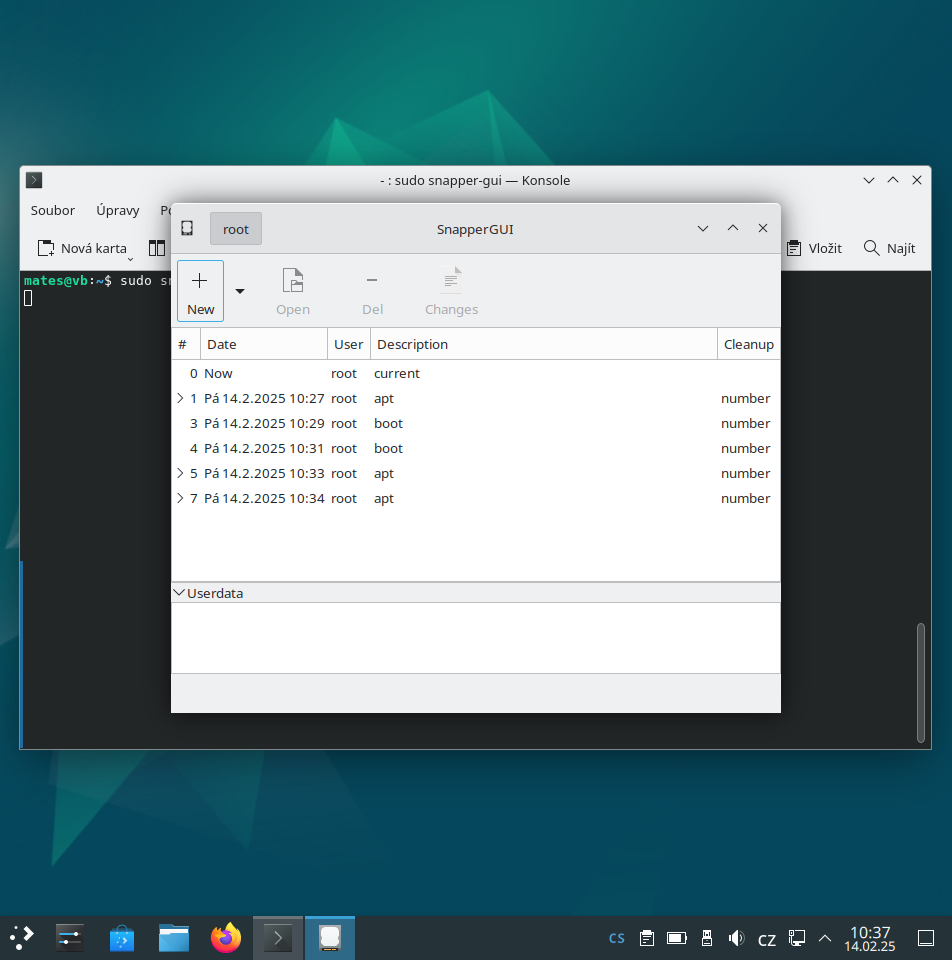
Task: Click the Vložit paste icon
Action: tap(794, 248)
